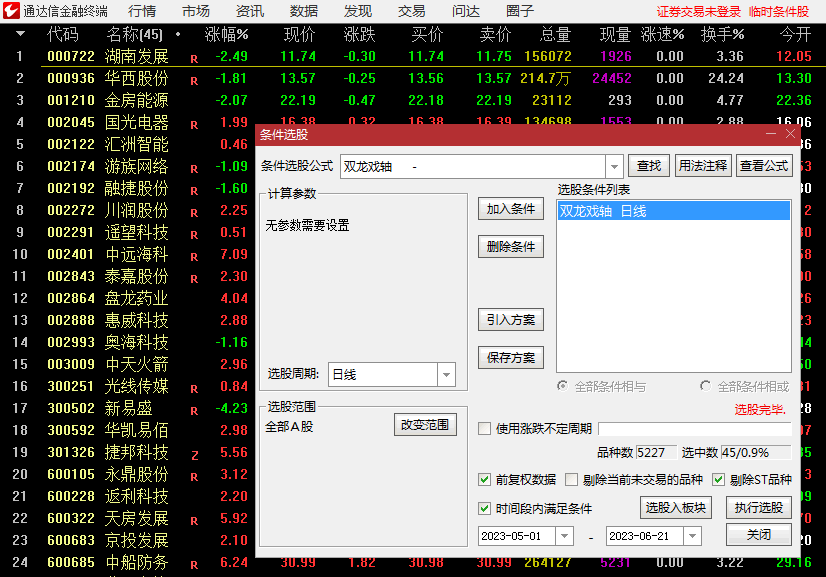Click 临时条件股 link
Viewport: 826px width, 577px height.
pos(779,12)
